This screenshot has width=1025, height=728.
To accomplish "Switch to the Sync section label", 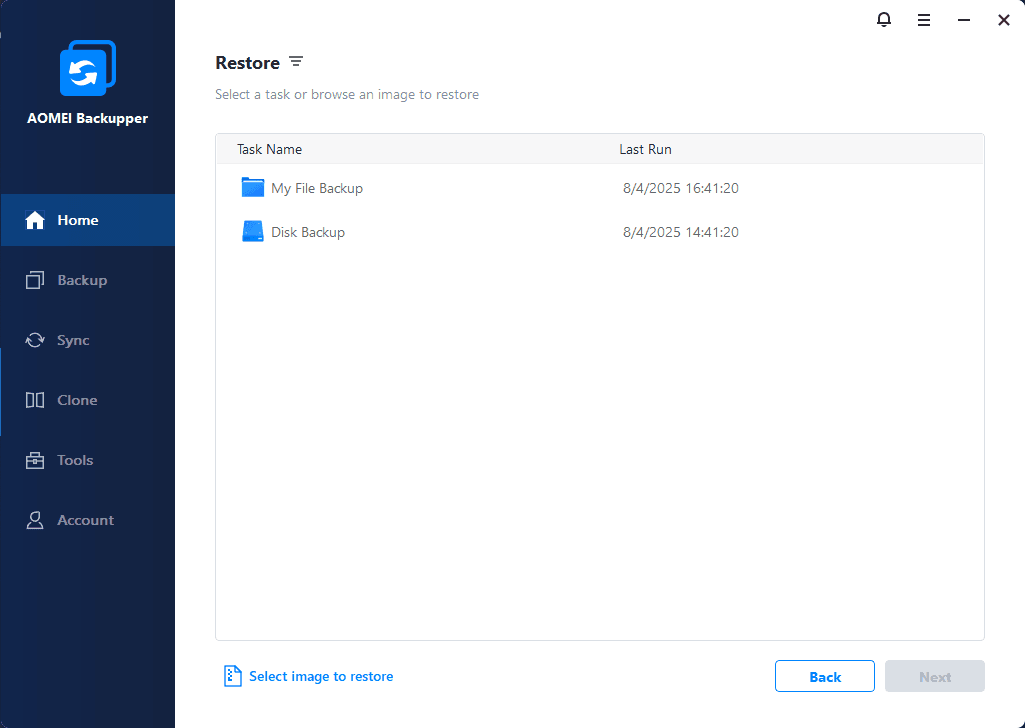I will [x=73, y=340].
